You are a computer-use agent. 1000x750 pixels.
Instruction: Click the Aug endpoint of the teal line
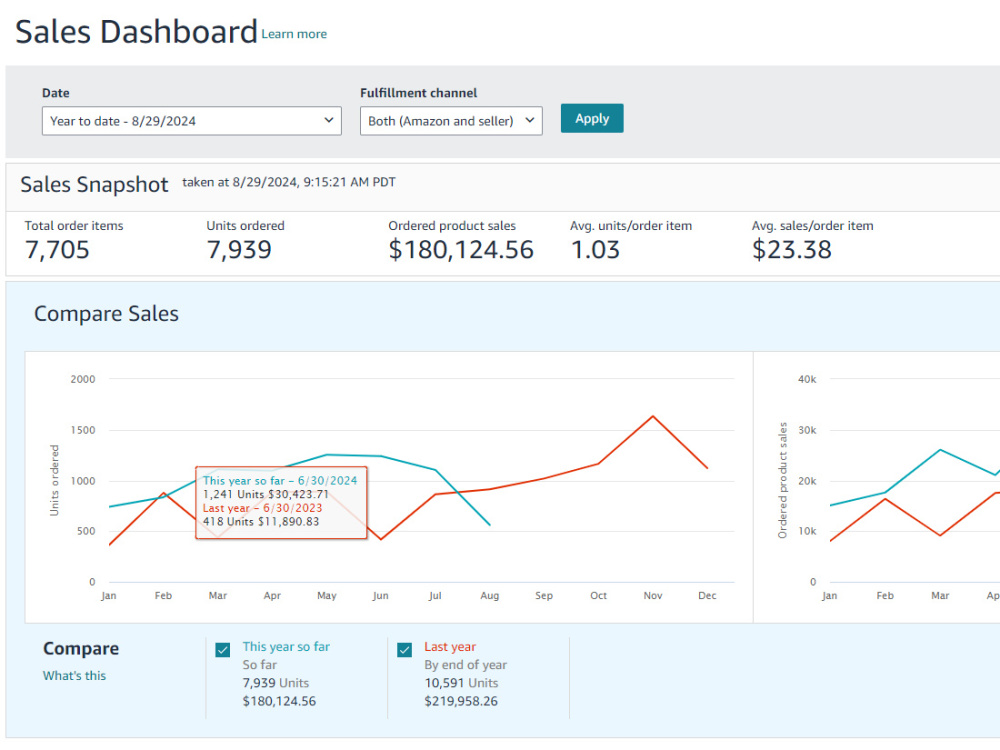tap(489, 525)
